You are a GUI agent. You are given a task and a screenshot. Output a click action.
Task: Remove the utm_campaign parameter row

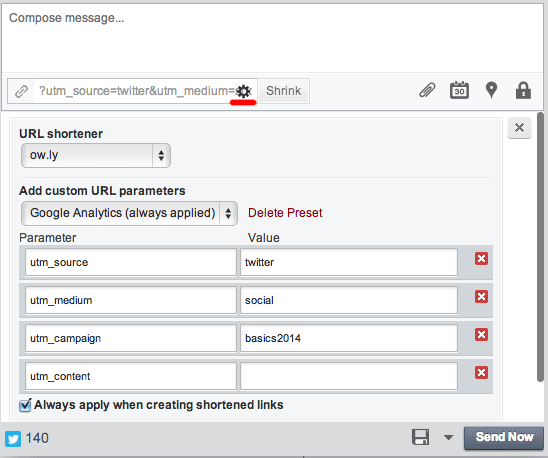481,335
